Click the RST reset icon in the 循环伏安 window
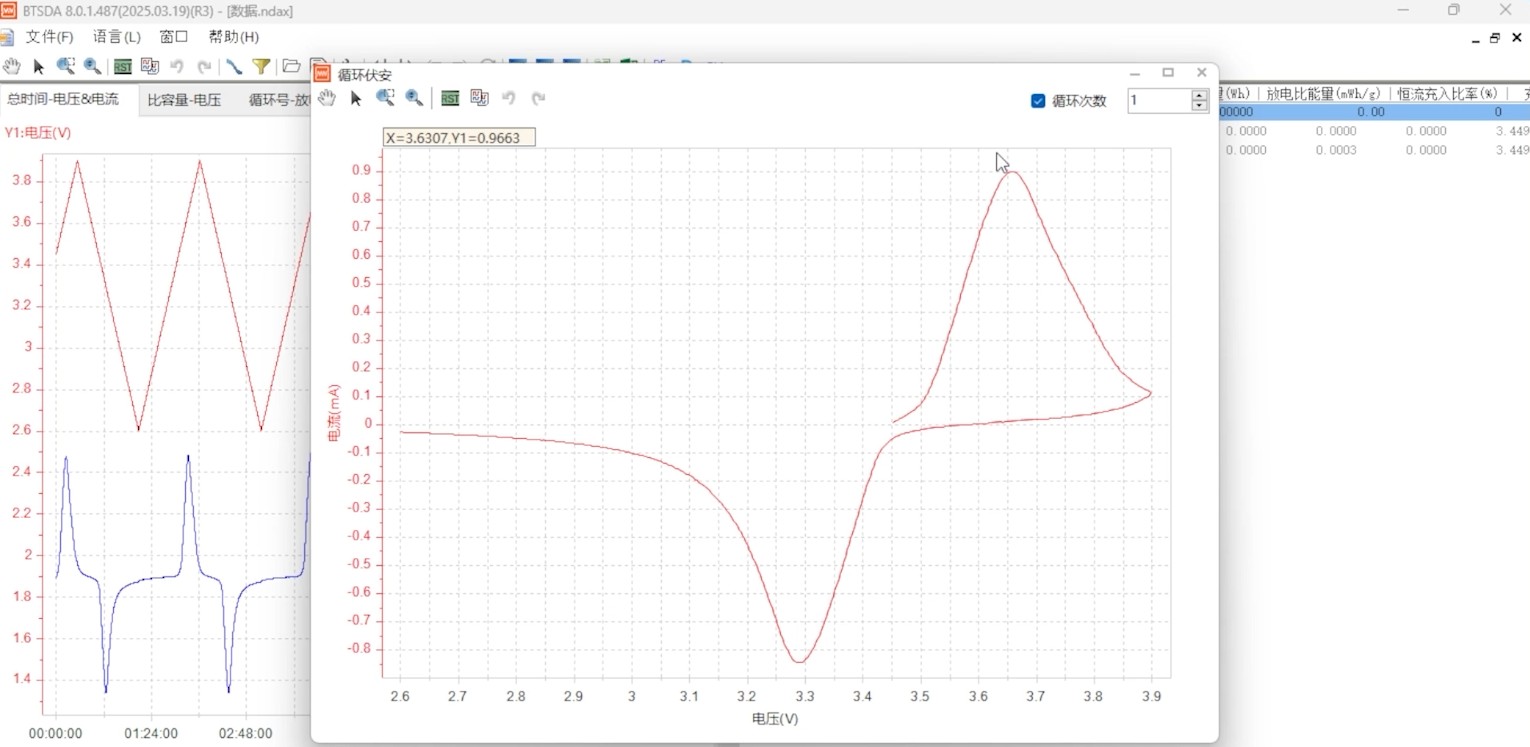Viewport: 1530px width, 747px height. [450, 98]
